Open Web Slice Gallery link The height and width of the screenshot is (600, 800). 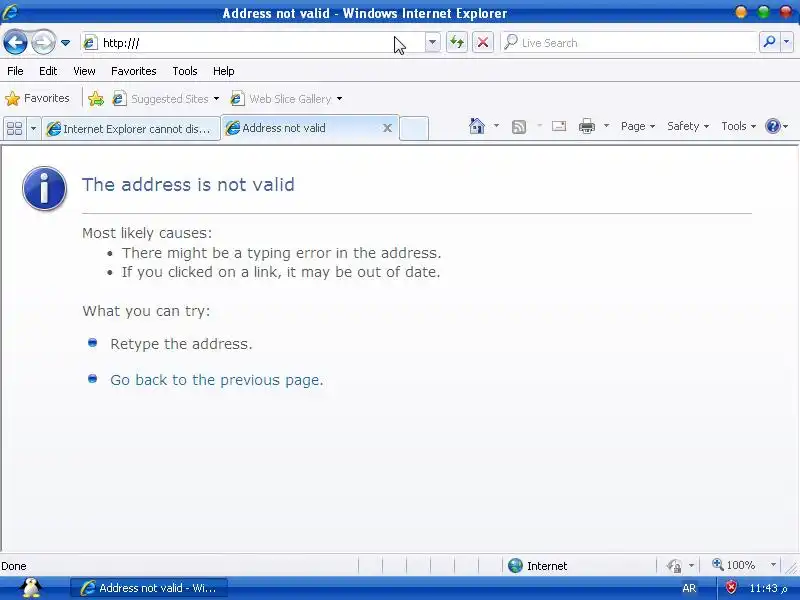[x=286, y=98]
